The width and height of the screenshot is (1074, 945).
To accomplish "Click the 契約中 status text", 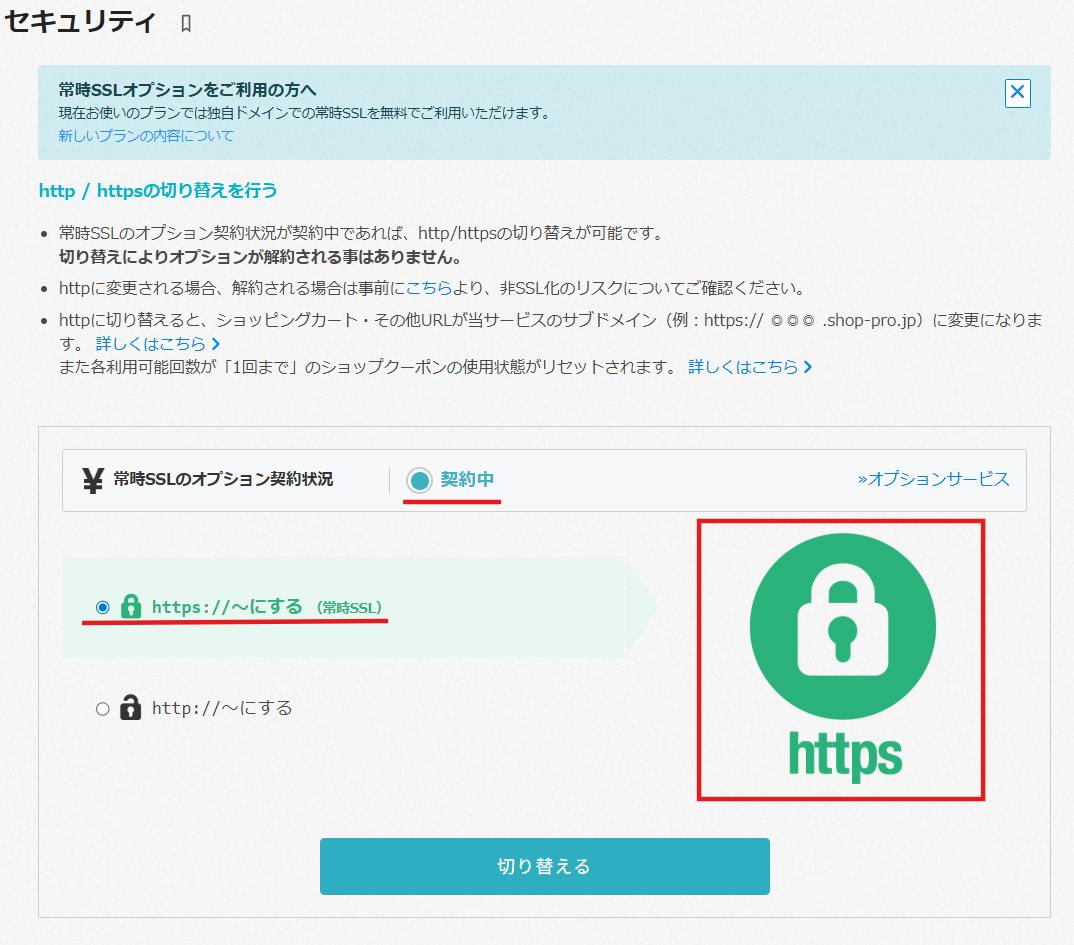I will click(467, 479).
